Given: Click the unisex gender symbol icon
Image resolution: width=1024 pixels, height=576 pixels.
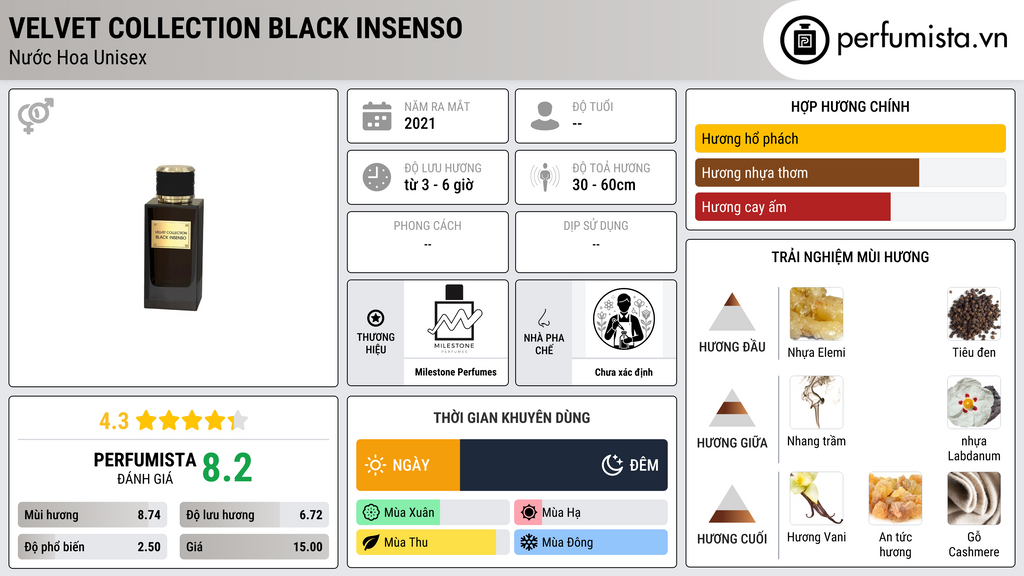Looking at the screenshot, I should click(36, 116).
